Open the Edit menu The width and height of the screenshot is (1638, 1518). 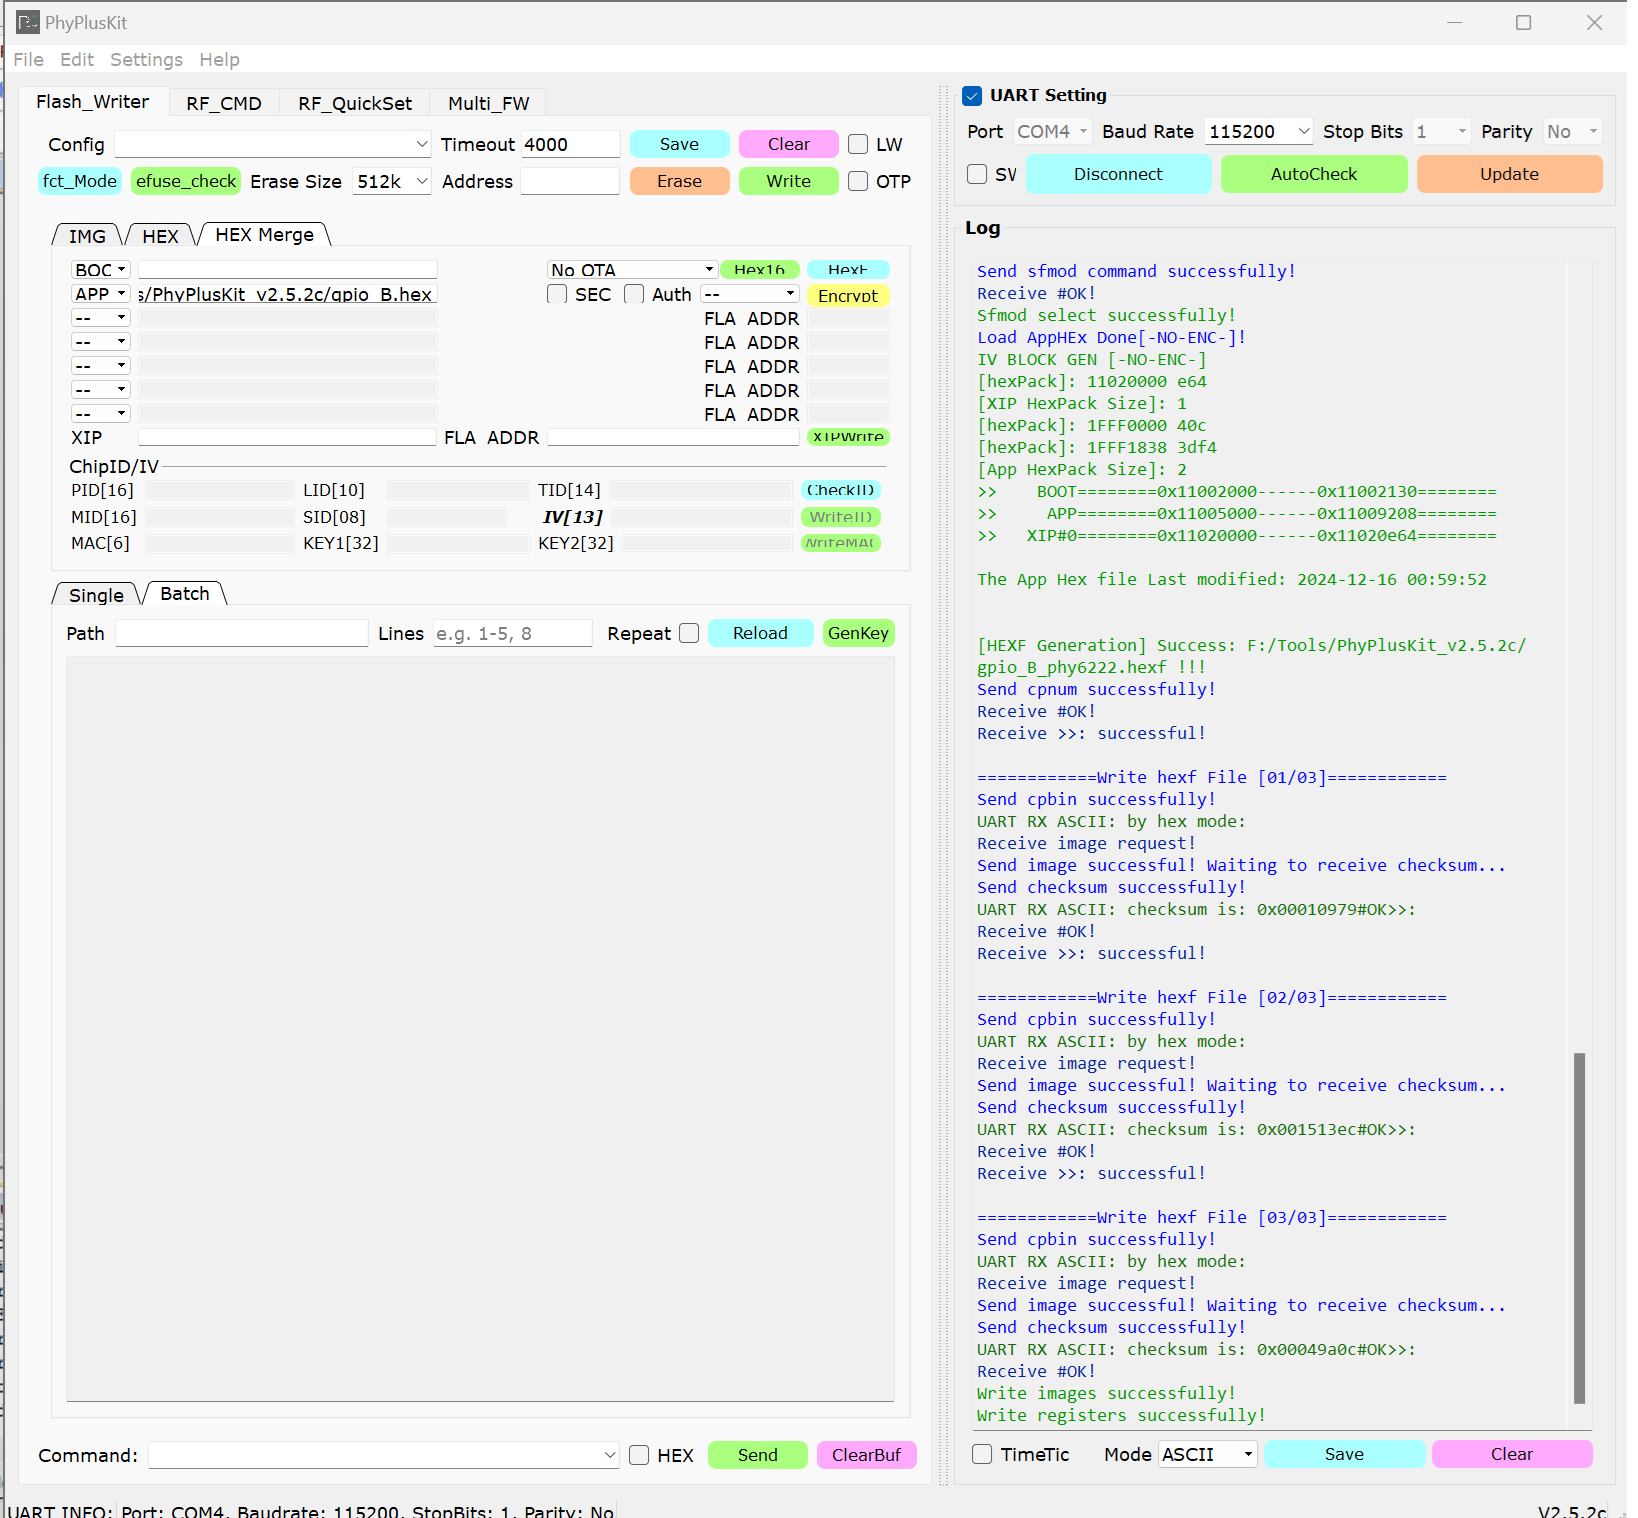(x=77, y=60)
